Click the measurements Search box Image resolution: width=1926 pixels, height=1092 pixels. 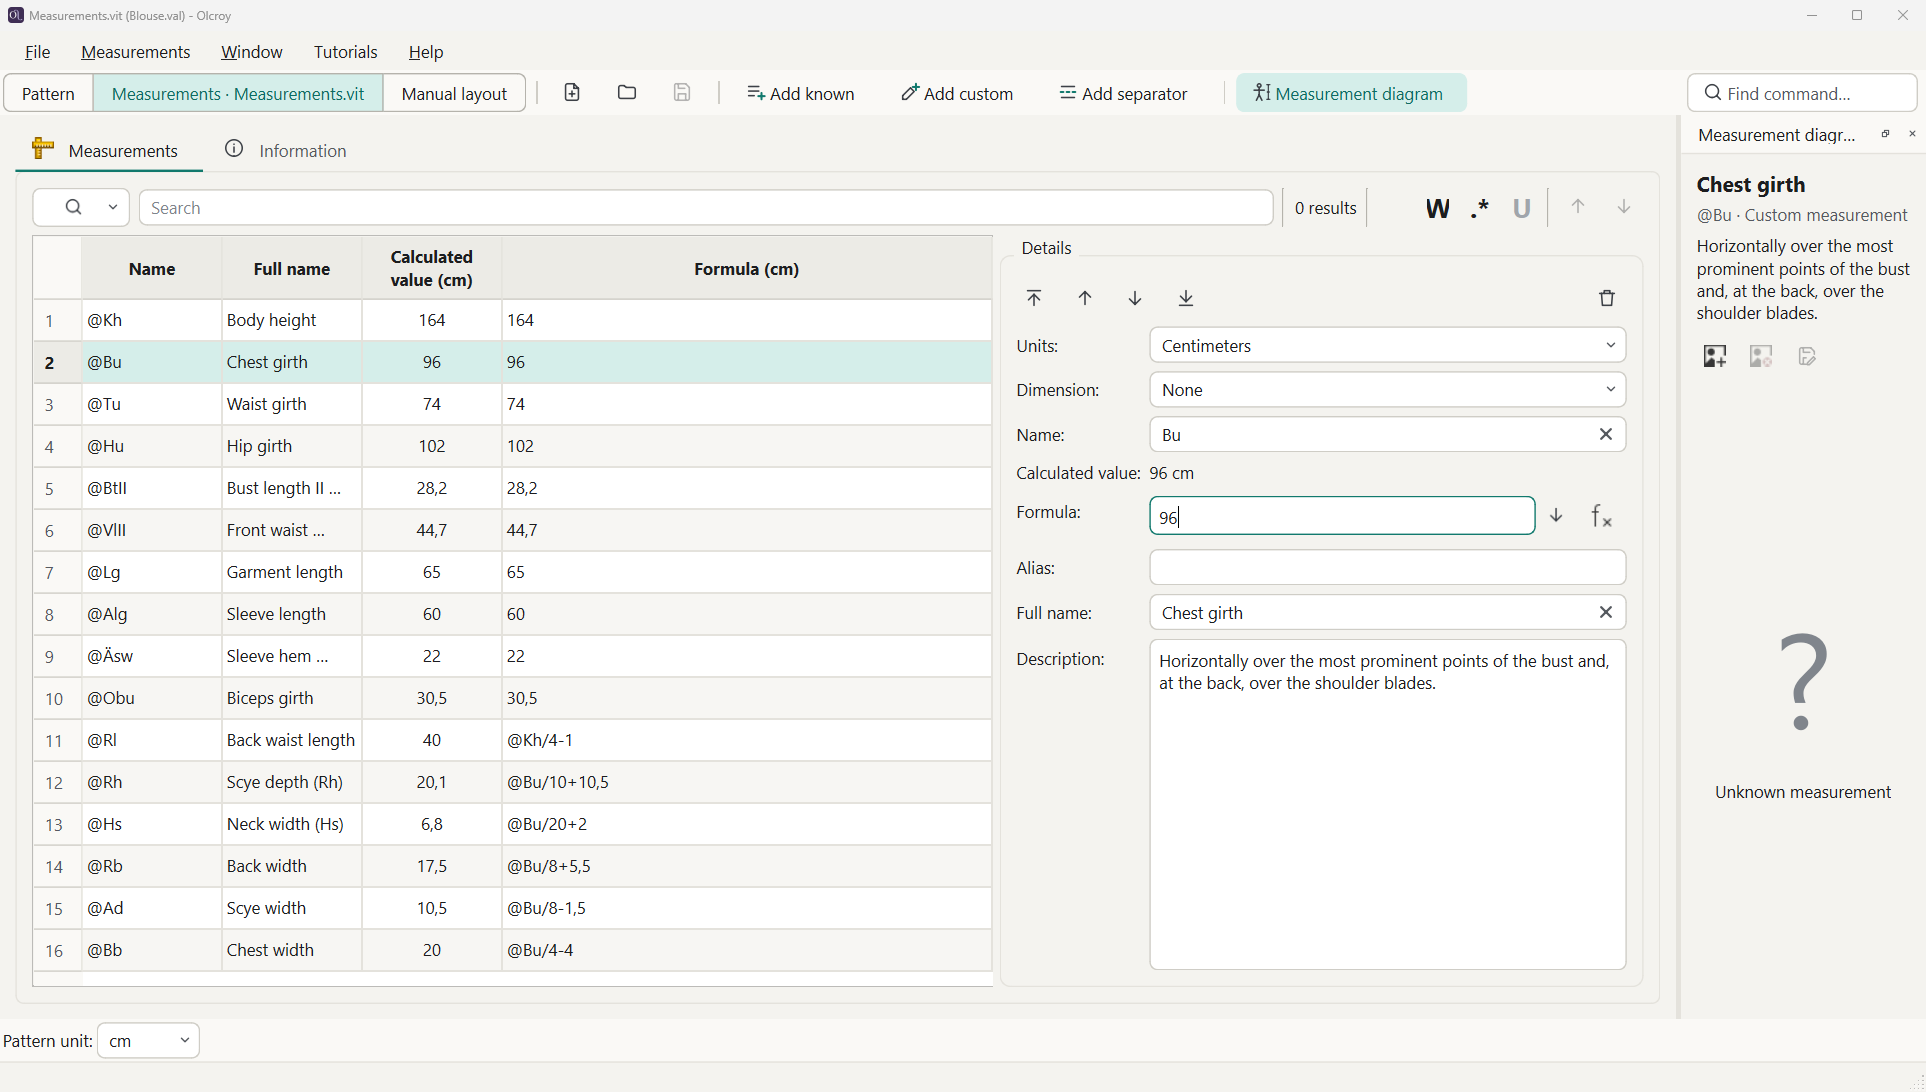pos(706,208)
